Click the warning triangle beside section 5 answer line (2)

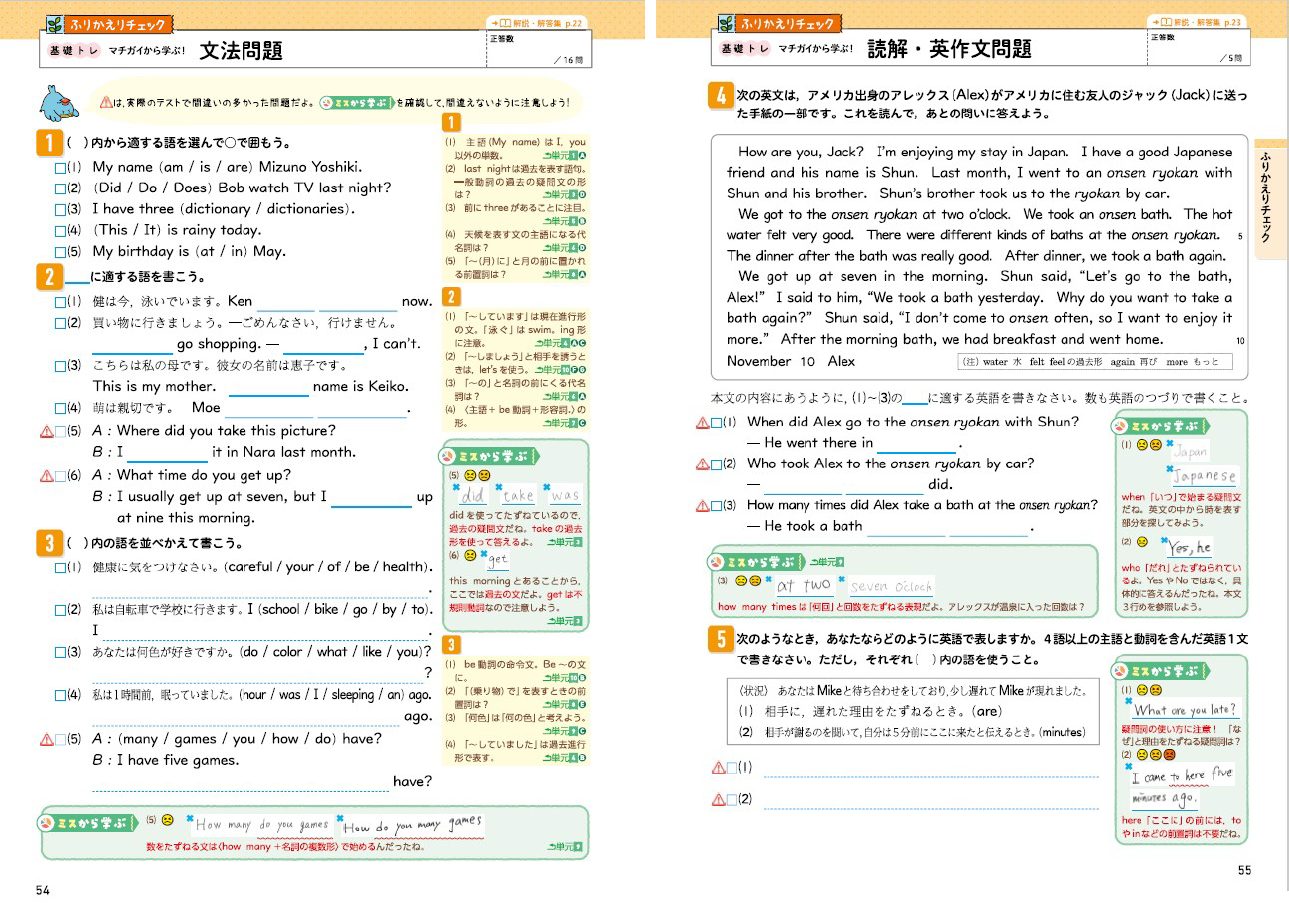pyautogui.click(x=717, y=799)
